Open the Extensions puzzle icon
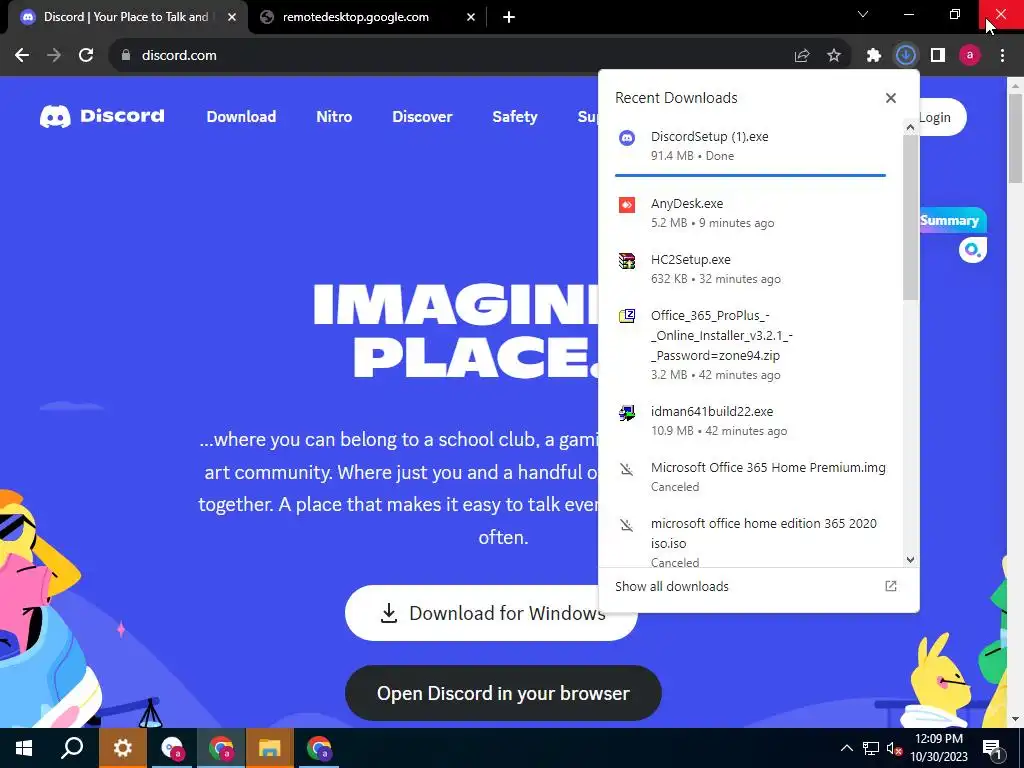1024x768 pixels. click(x=874, y=56)
